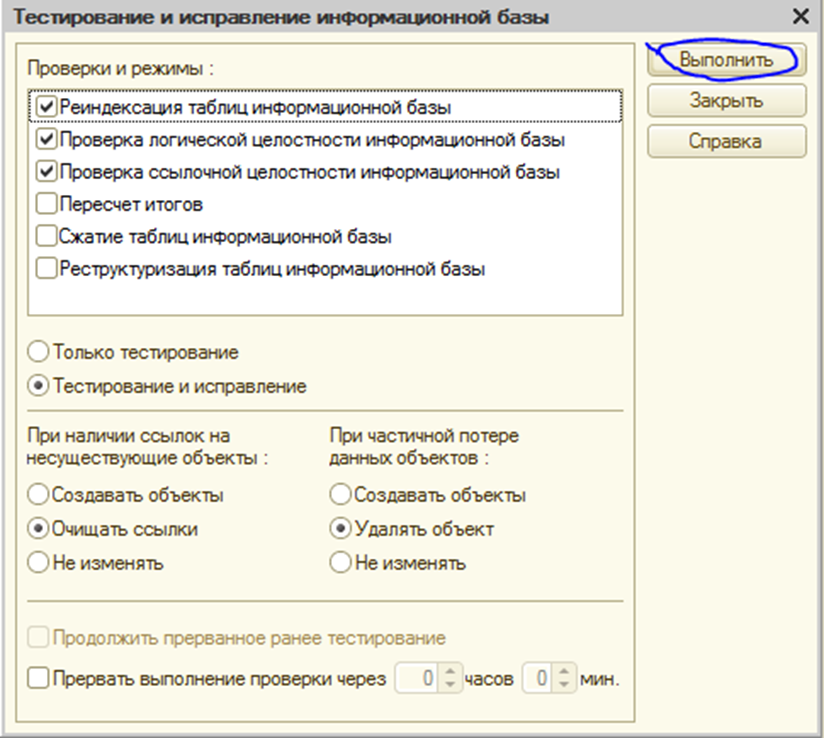Choose Удалять объект radio option
The image size is (824, 738).
[341, 529]
